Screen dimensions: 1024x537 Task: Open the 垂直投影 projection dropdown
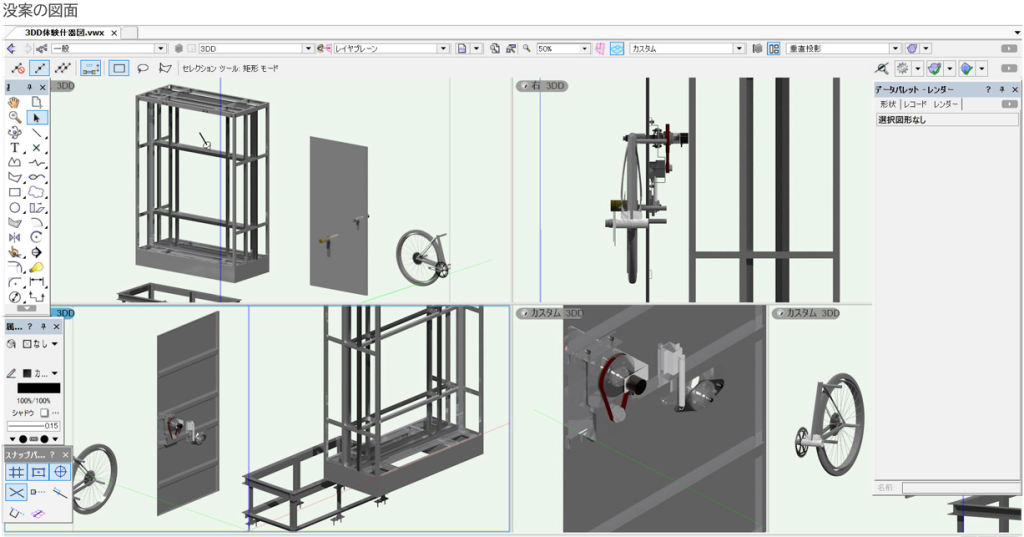(x=896, y=48)
